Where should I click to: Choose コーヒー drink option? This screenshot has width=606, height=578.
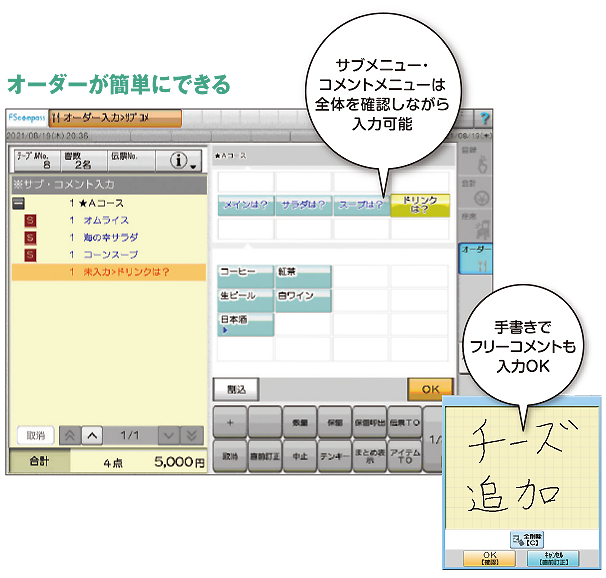pos(246,276)
